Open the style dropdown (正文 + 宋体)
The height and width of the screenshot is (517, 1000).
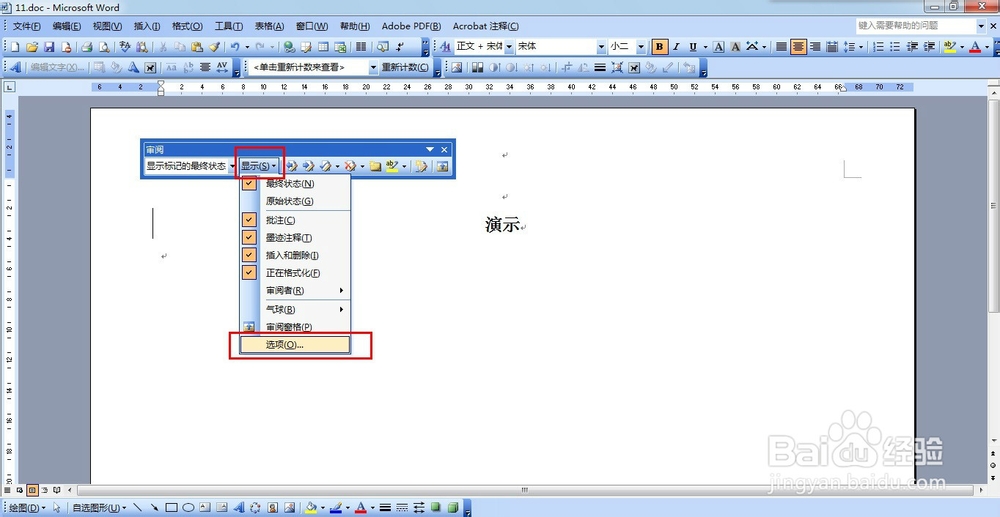pos(509,47)
